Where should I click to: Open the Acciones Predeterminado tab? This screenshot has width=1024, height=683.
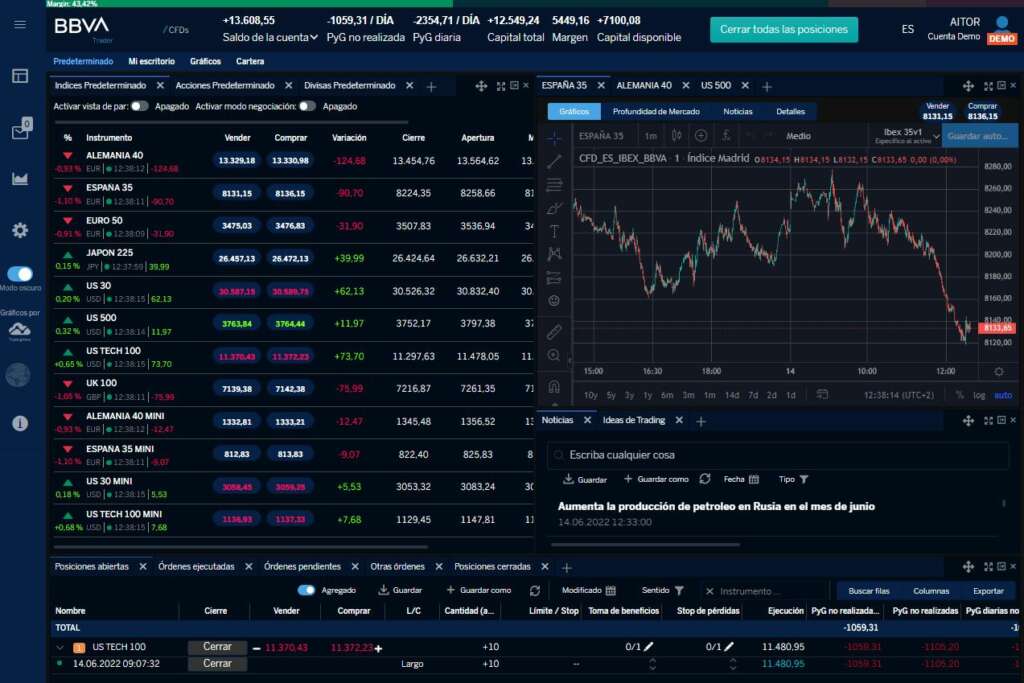coord(225,86)
